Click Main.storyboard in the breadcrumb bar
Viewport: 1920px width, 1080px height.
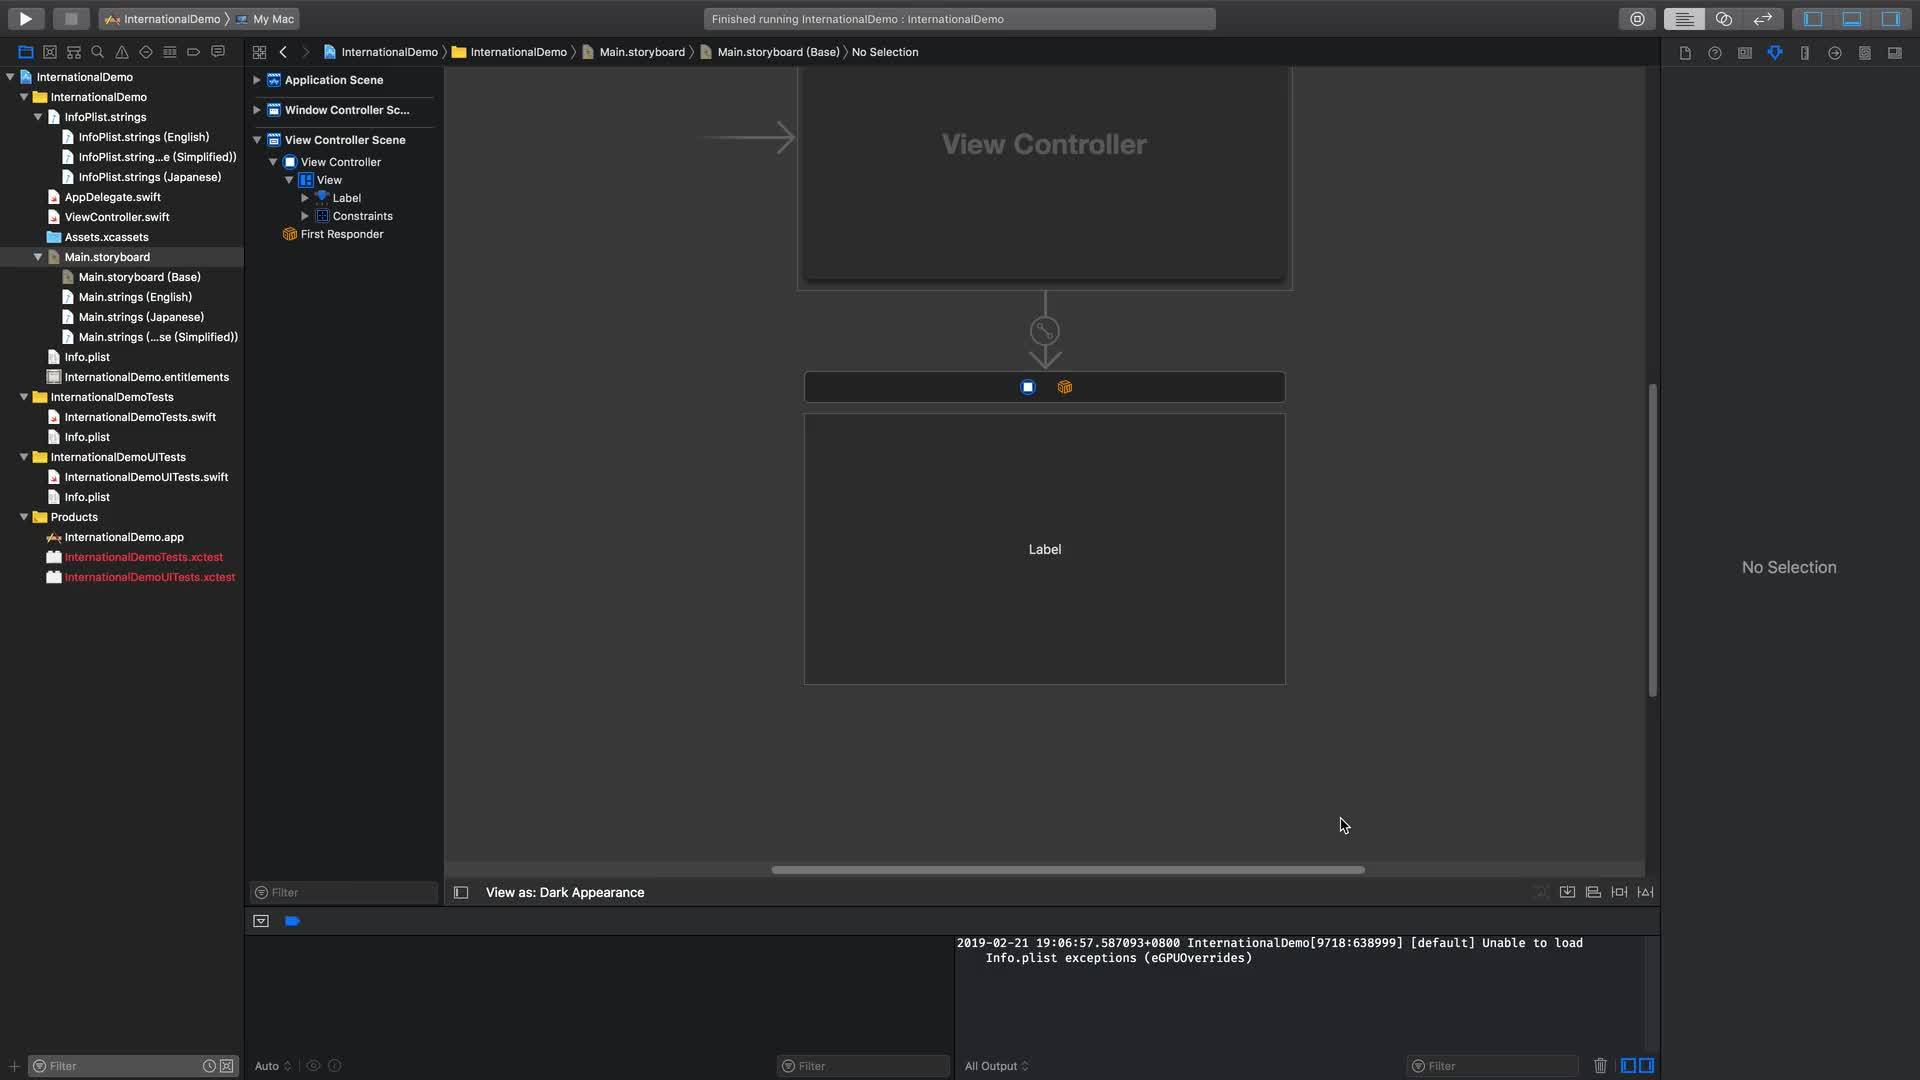tap(641, 52)
